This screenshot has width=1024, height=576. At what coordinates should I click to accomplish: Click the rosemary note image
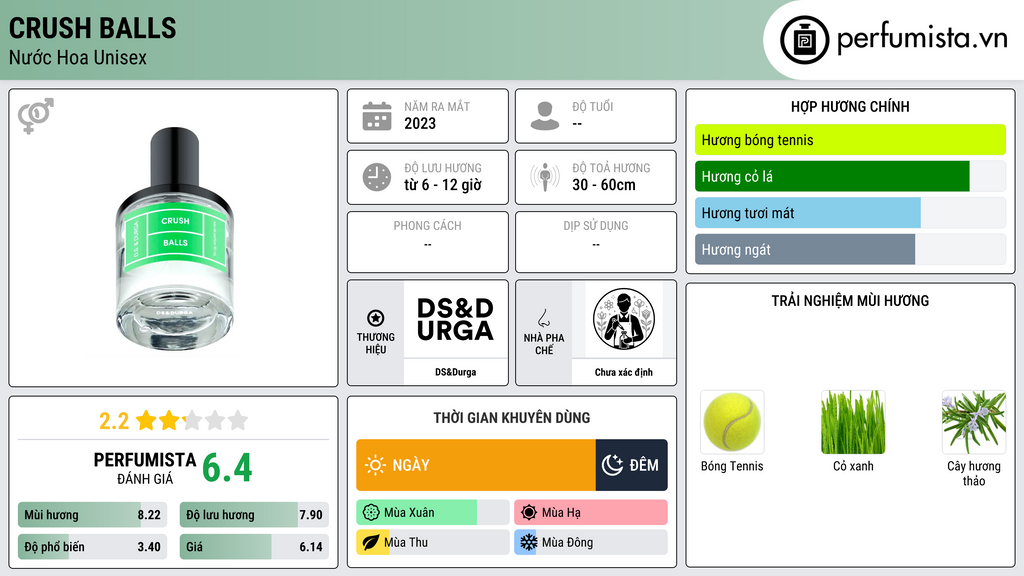click(x=974, y=422)
